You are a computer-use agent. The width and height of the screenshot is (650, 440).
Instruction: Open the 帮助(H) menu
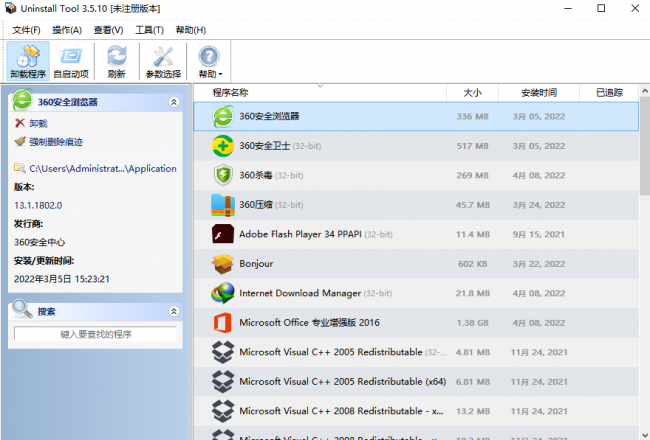coord(191,30)
